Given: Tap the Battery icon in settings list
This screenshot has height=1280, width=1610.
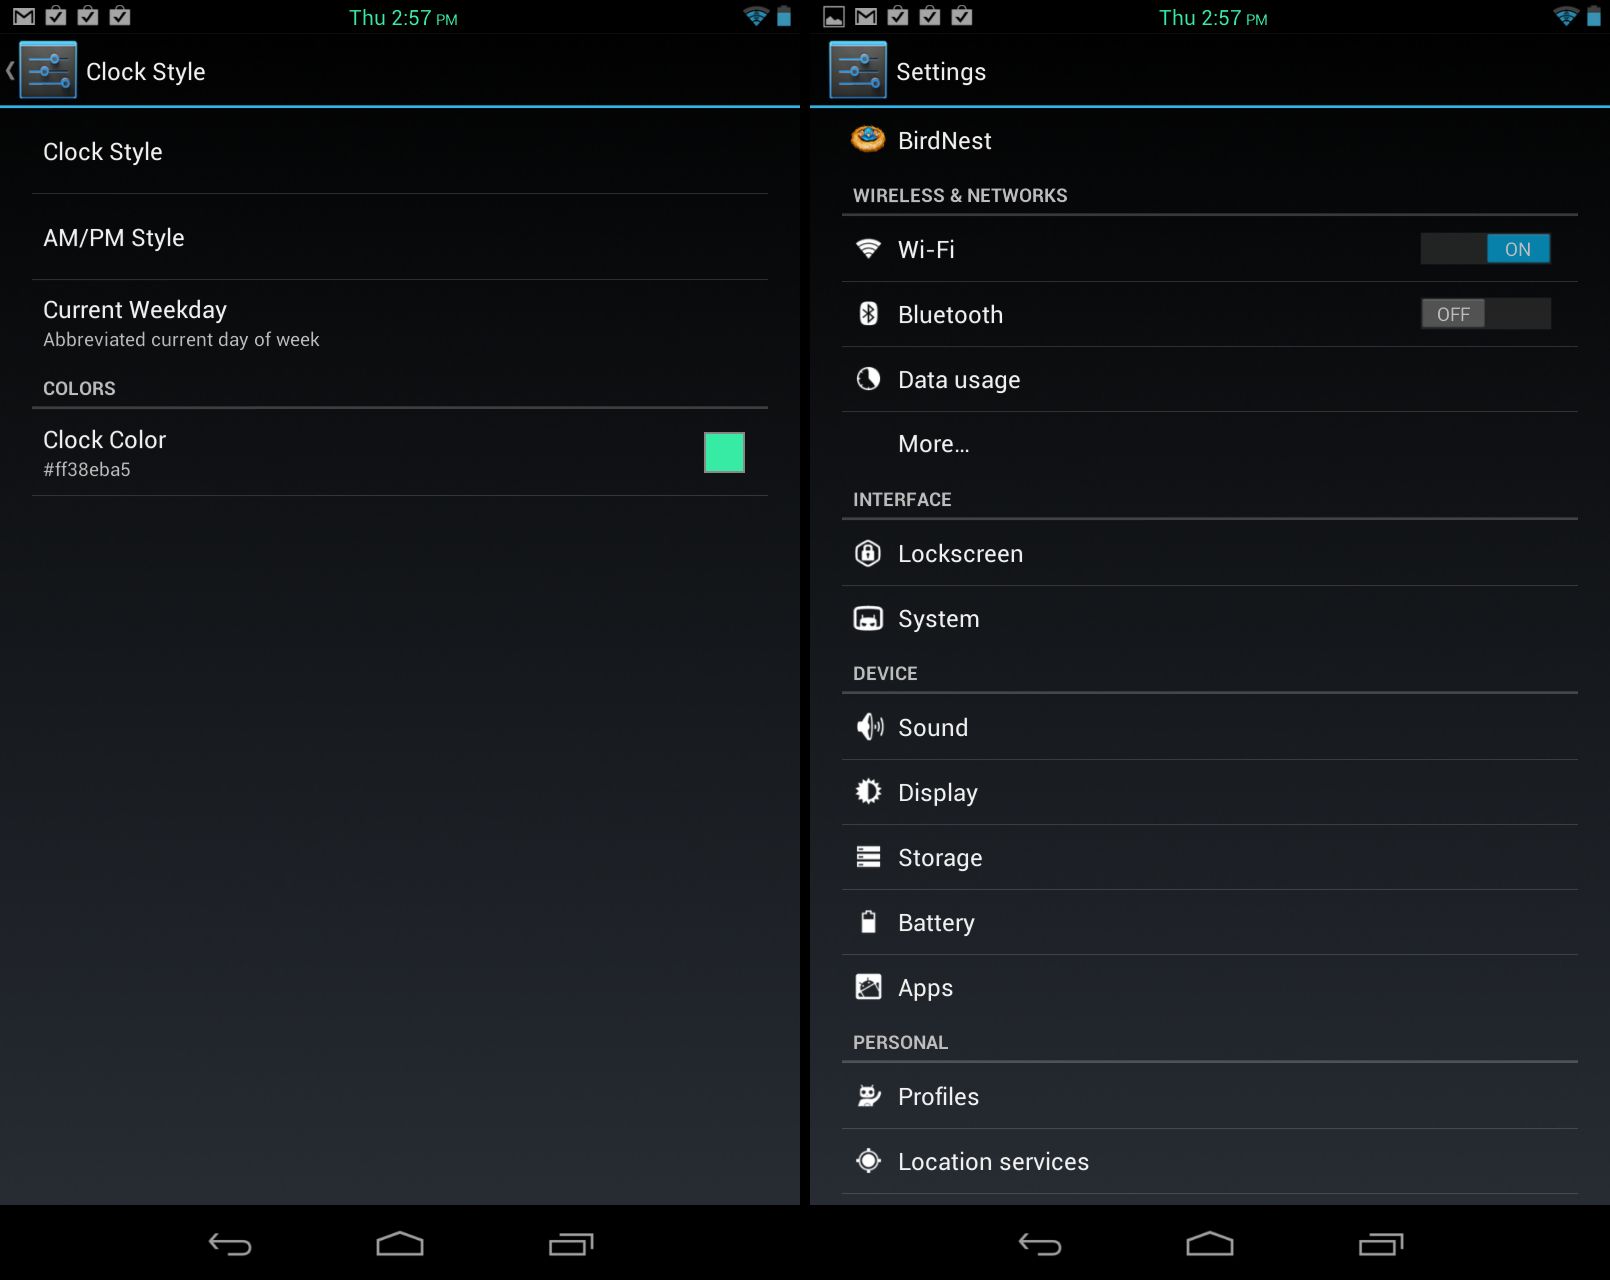Looking at the screenshot, I should [x=868, y=922].
